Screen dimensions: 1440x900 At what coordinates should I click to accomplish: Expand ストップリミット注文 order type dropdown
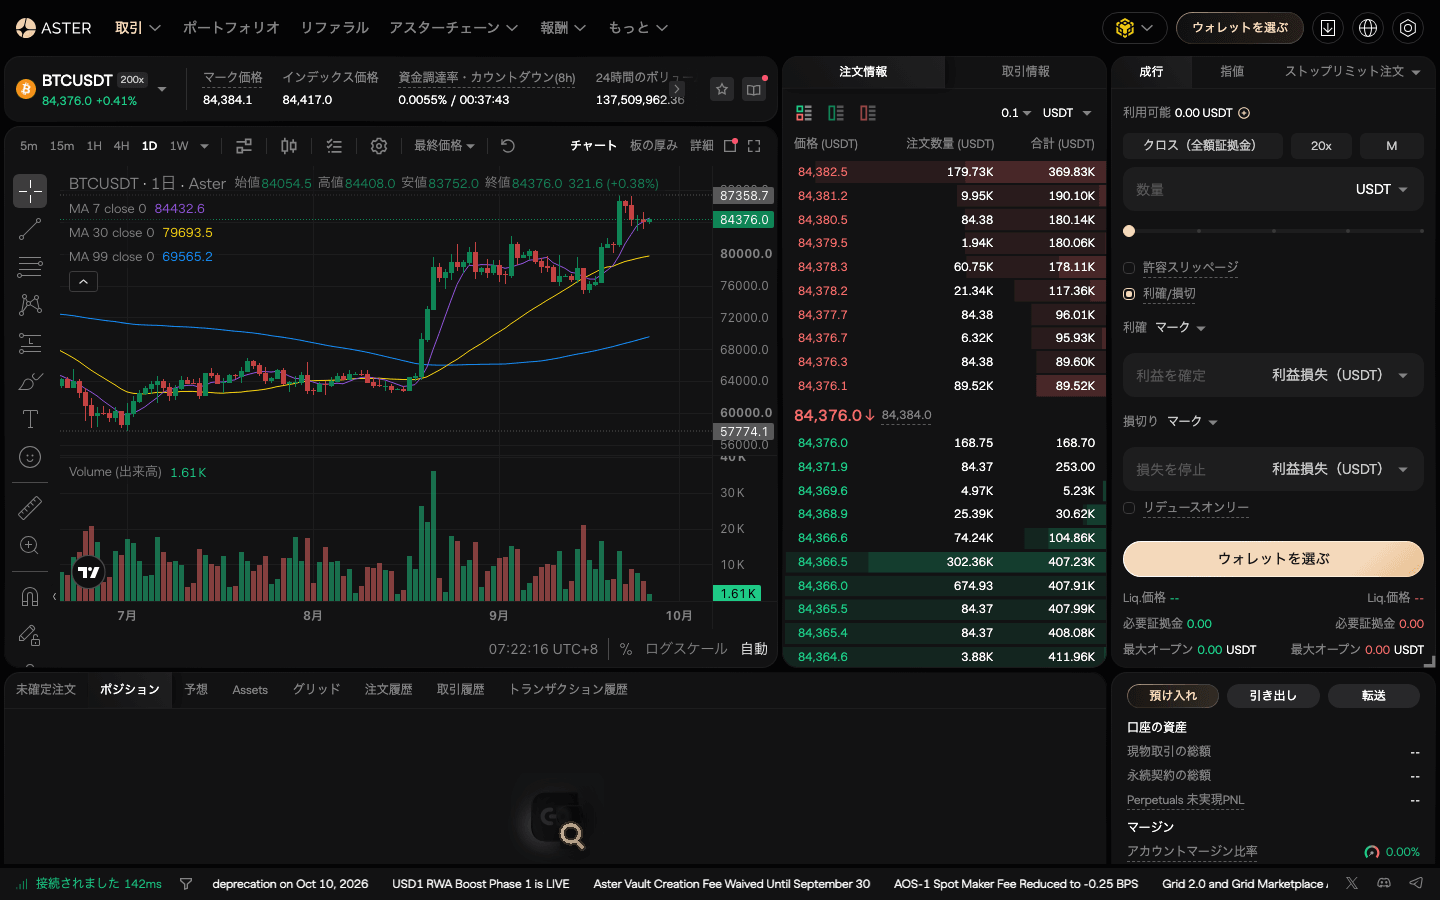[x=1352, y=72]
